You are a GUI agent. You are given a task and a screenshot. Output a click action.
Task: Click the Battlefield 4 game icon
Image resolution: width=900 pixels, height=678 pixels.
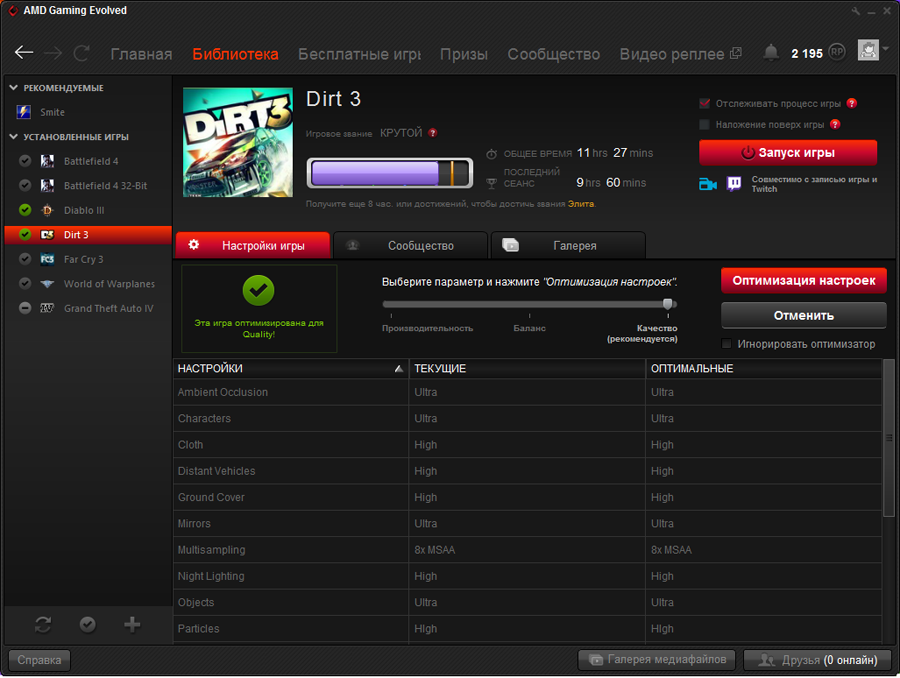(47, 161)
